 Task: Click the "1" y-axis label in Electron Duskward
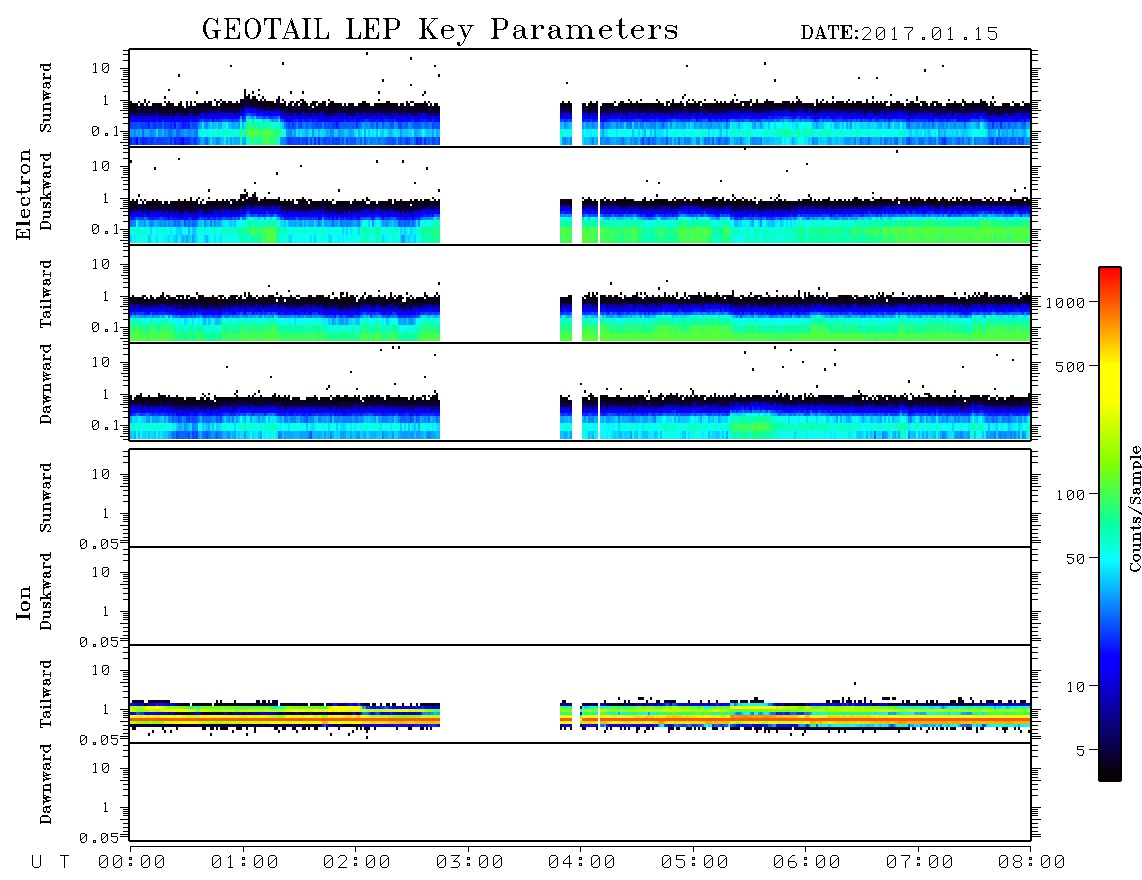(106, 198)
